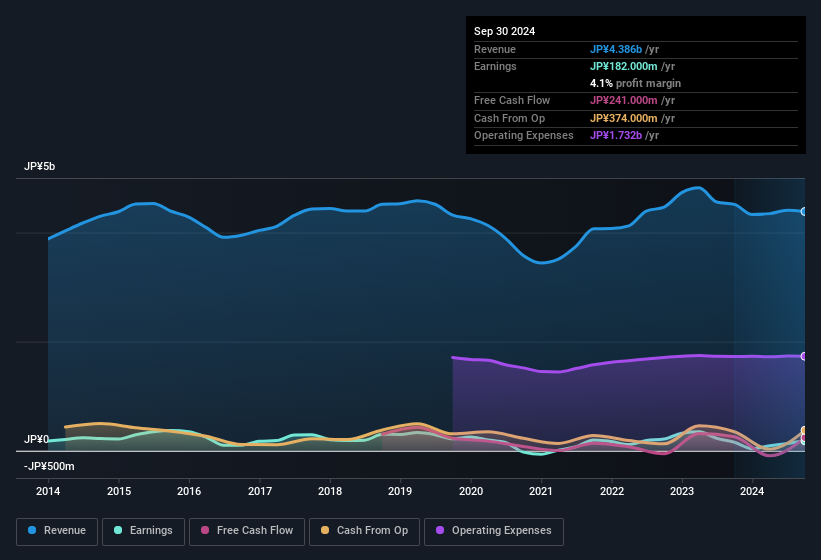Click the 4.1% profit margin text
This screenshot has height=560, width=821.
pos(635,83)
